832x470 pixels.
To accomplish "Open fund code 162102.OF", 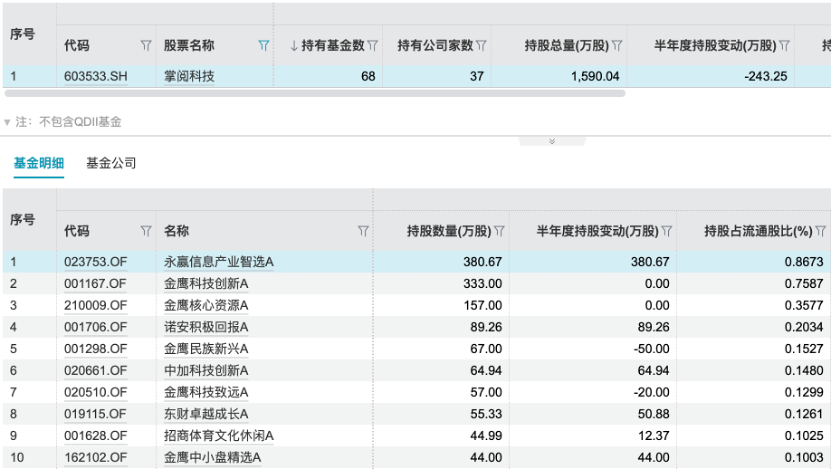I will [x=96, y=457].
